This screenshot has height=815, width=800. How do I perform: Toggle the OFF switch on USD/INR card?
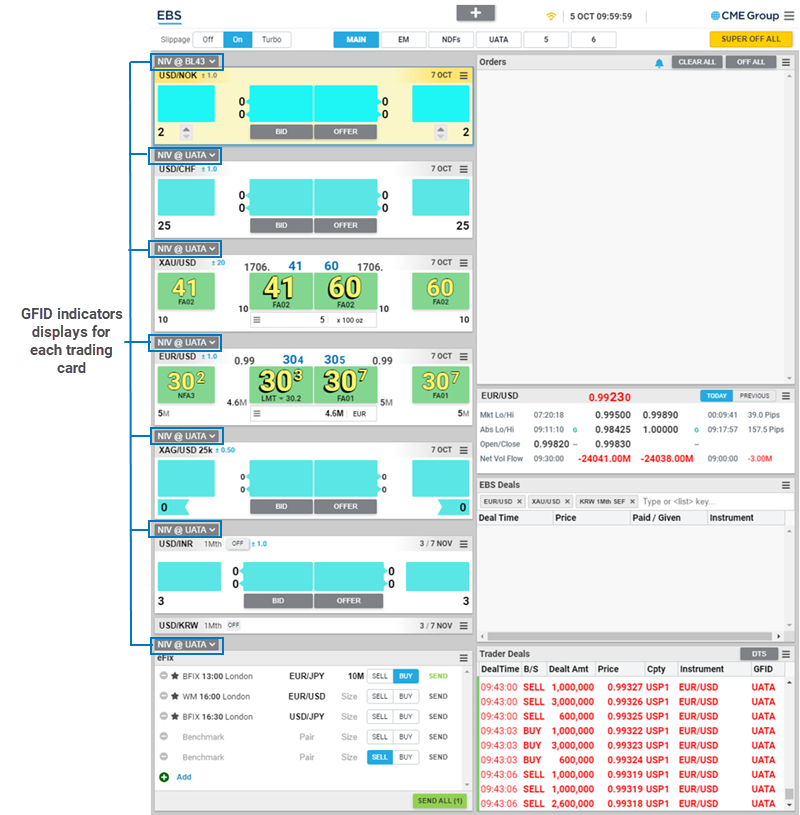pos(237,544)
